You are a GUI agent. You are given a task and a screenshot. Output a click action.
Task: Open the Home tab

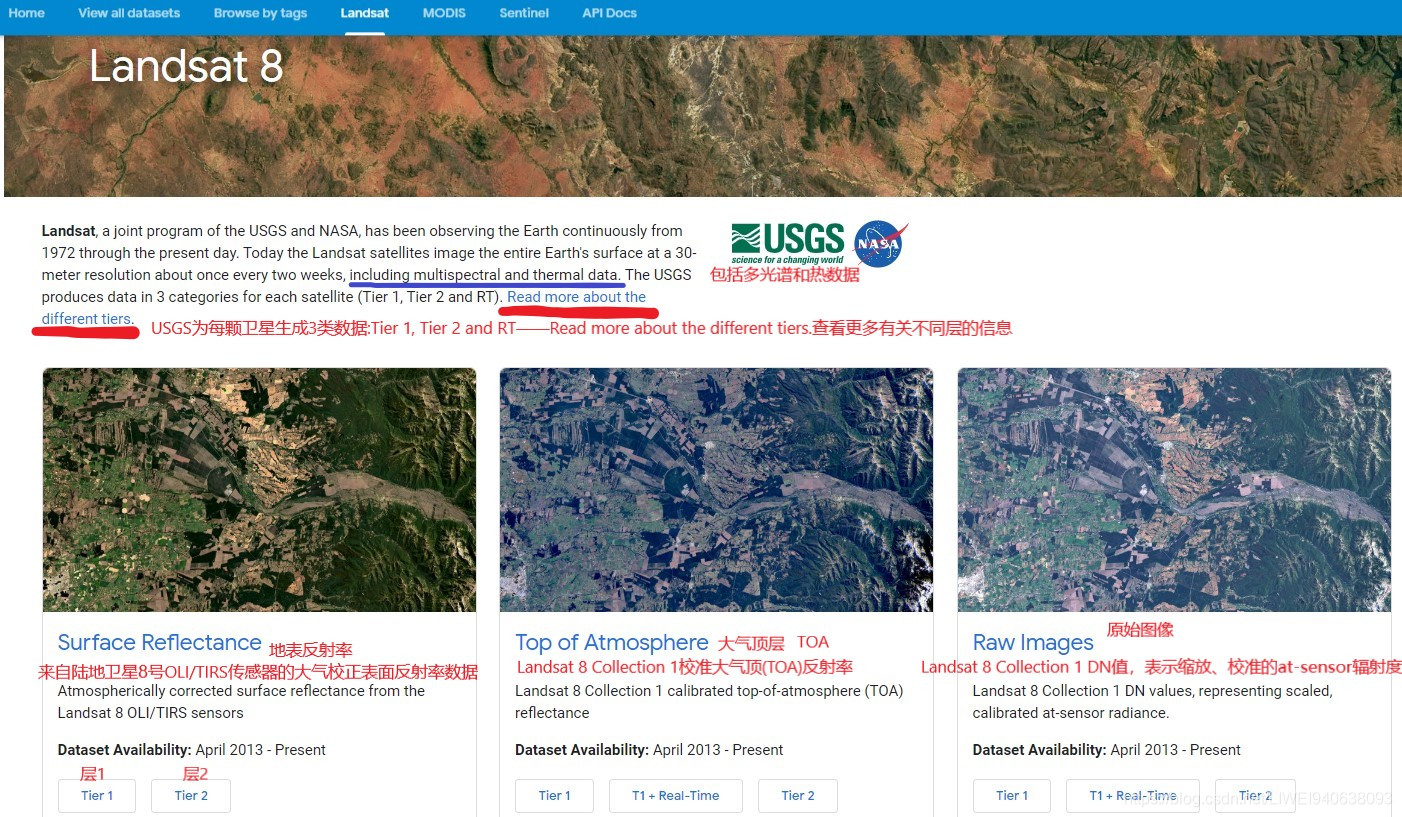pyautogui.click(x=27, y=13)
